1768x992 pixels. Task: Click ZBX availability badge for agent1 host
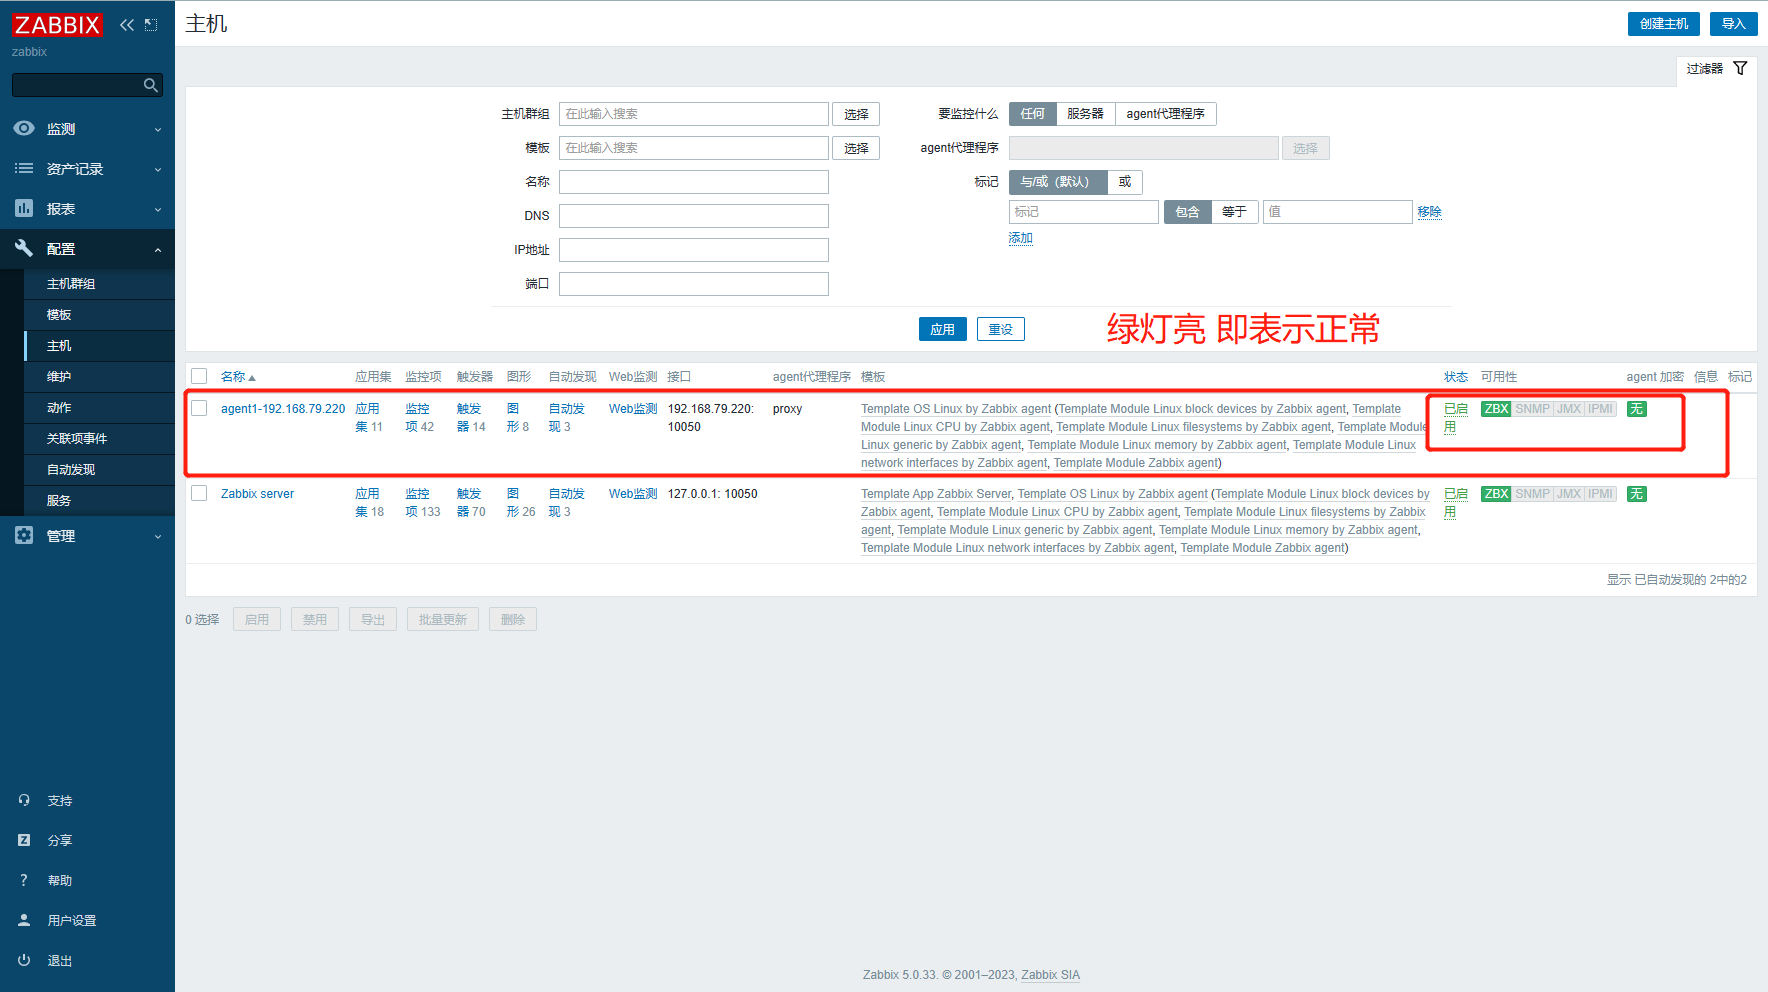(1496, 409)
